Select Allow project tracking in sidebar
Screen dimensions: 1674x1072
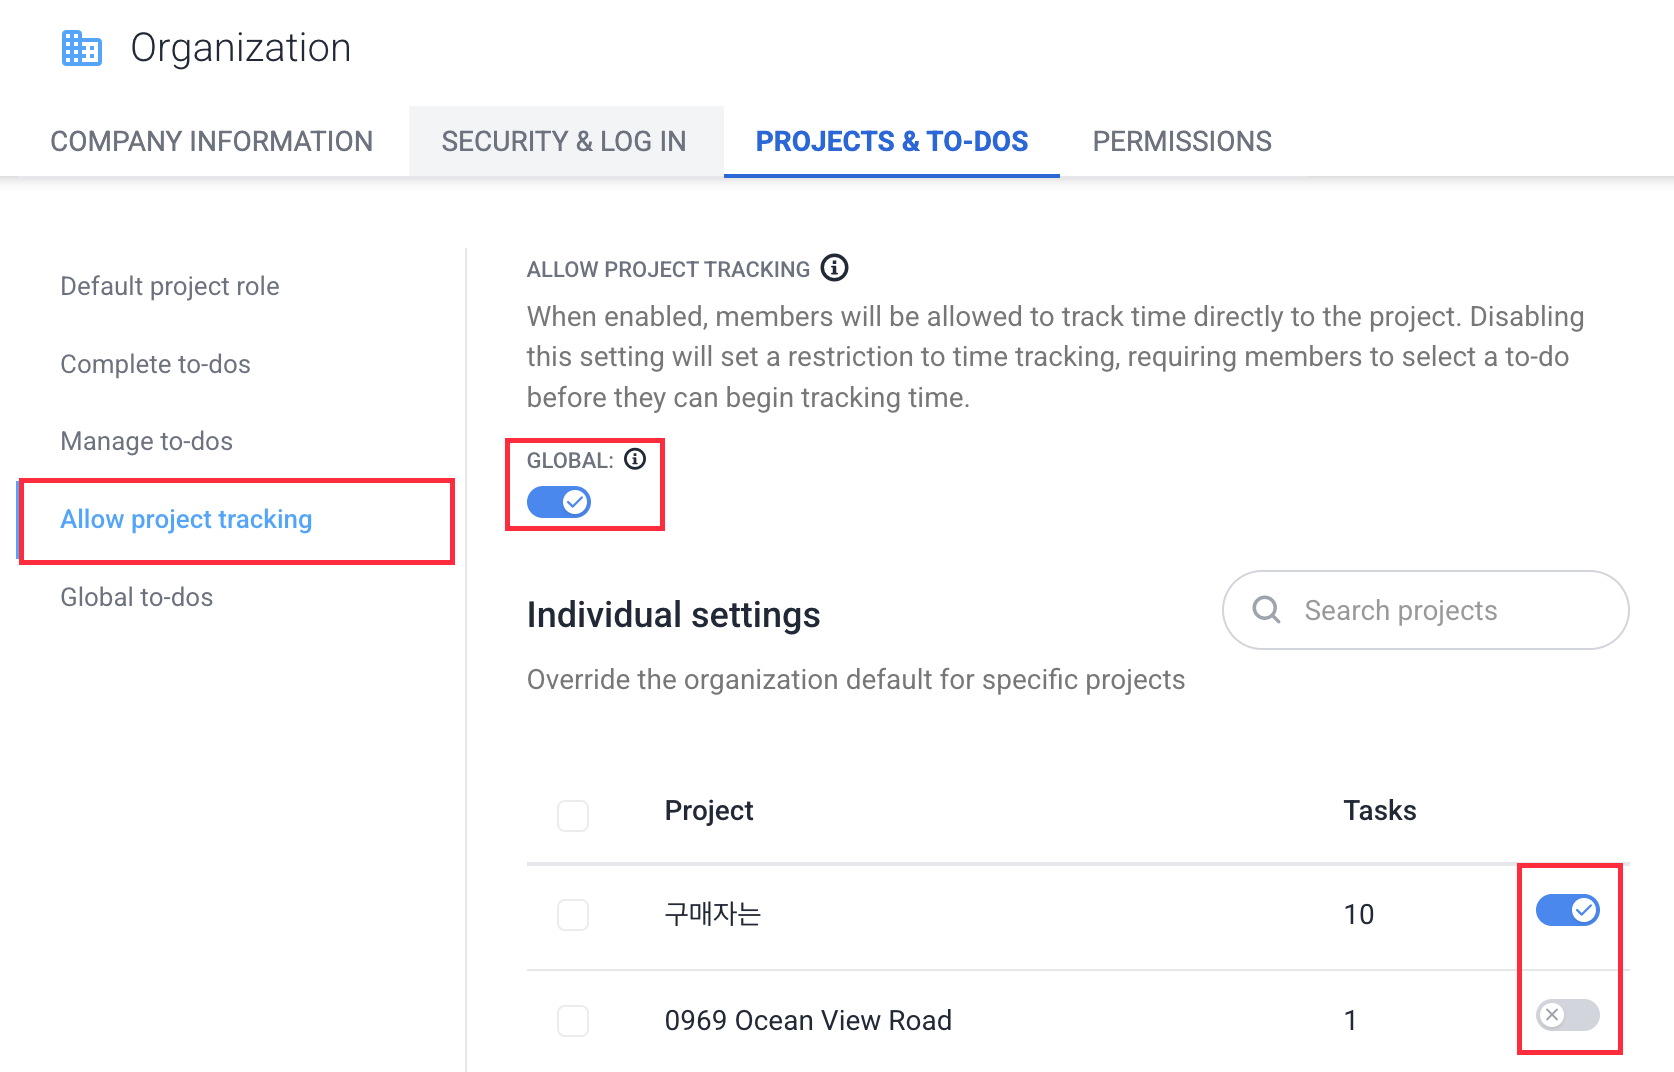pyautogui.click(x=186, y=520)
